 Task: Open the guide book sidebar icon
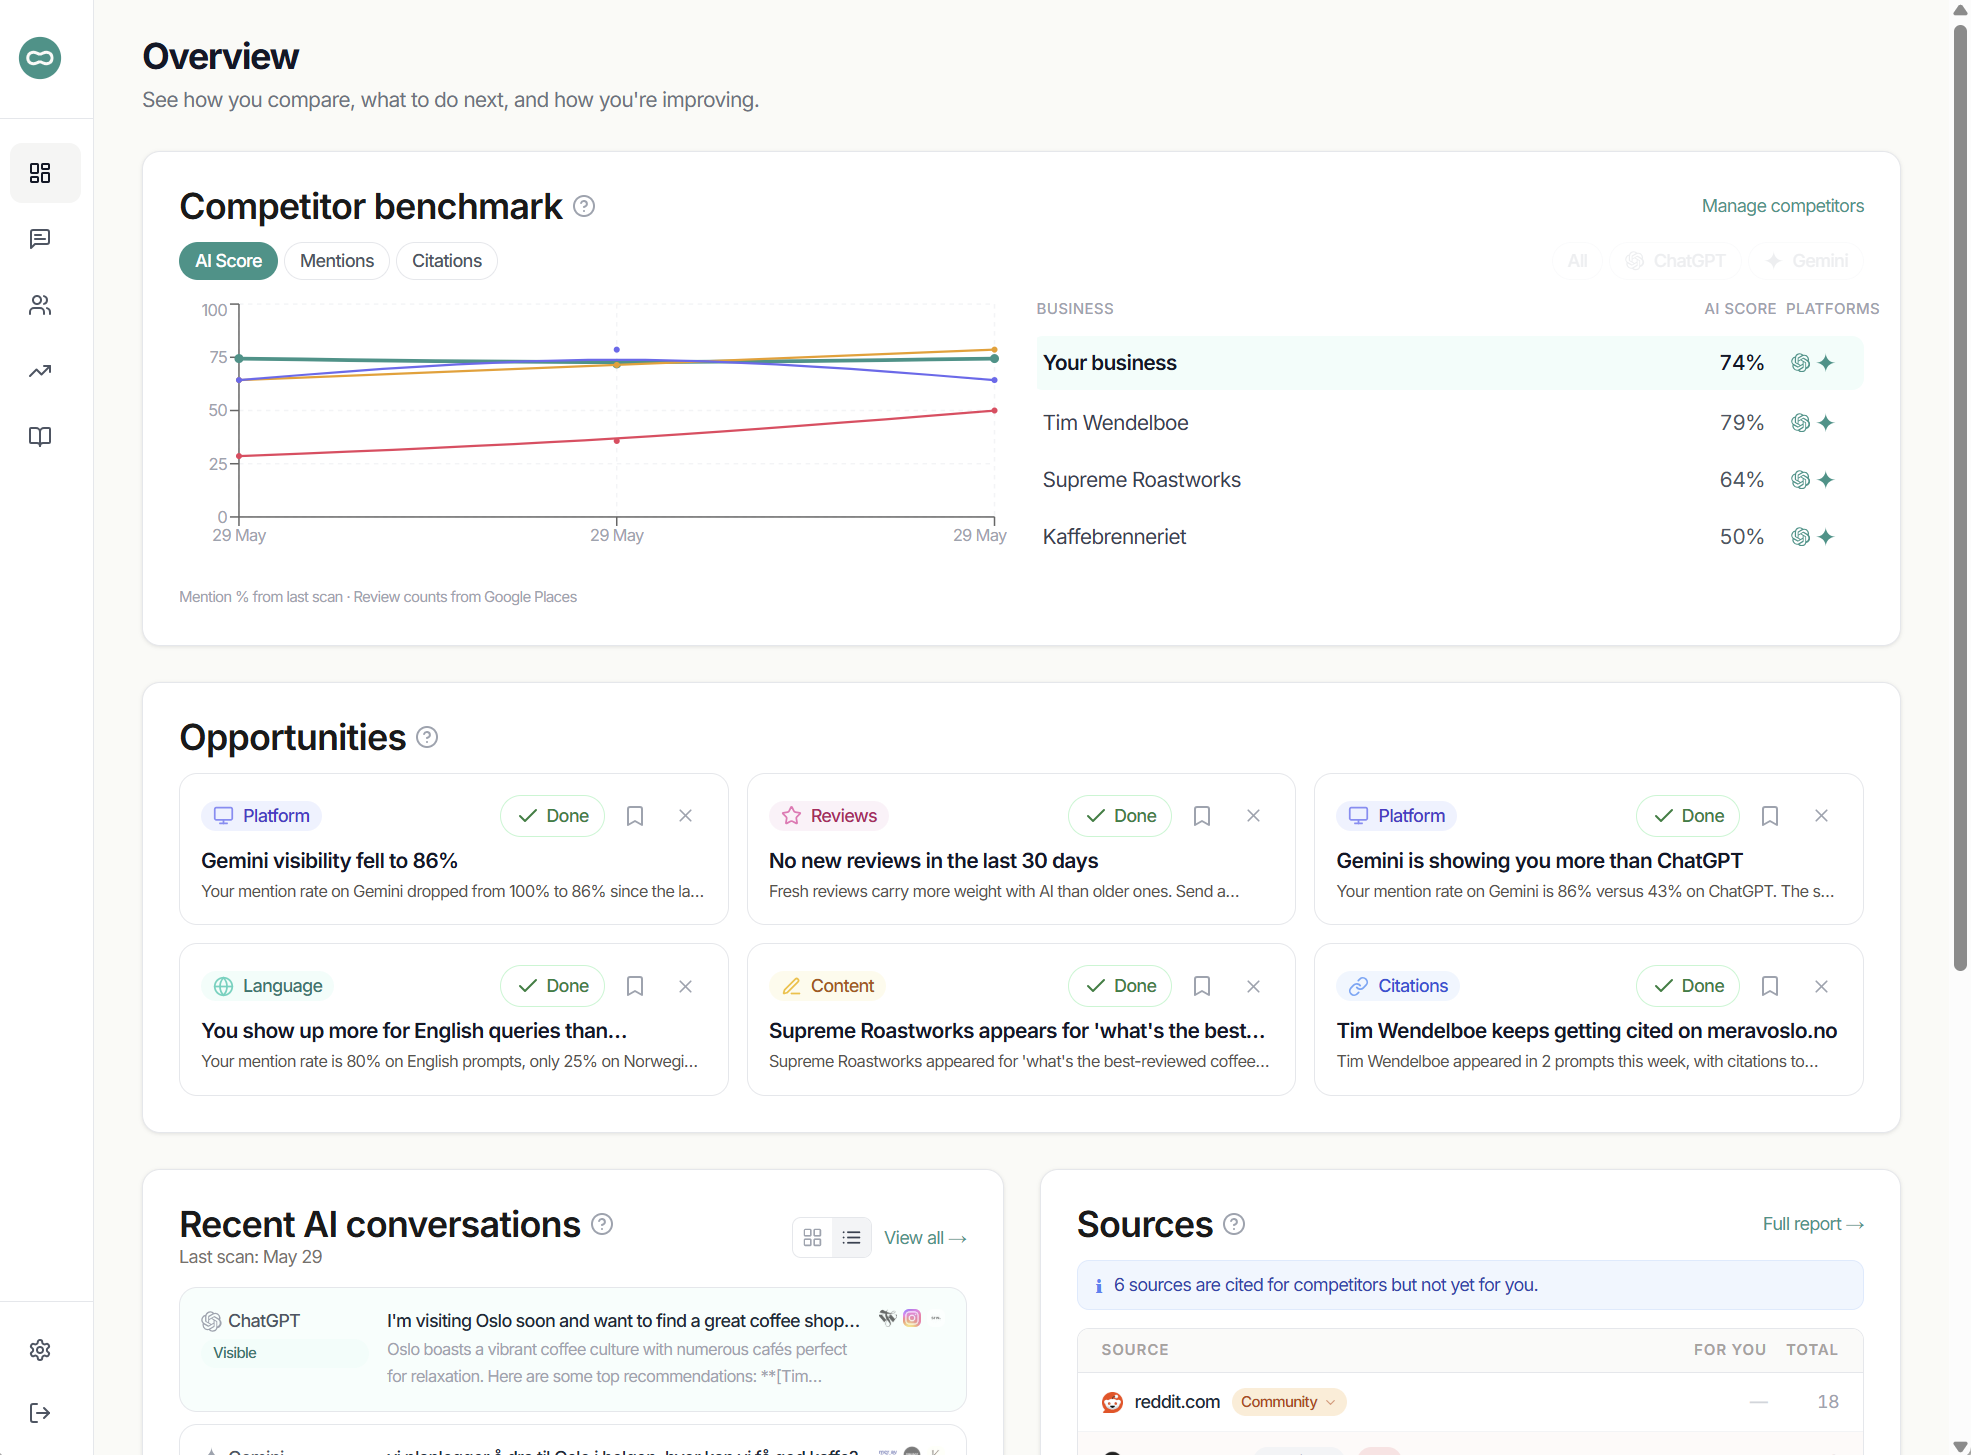[40, 437]
